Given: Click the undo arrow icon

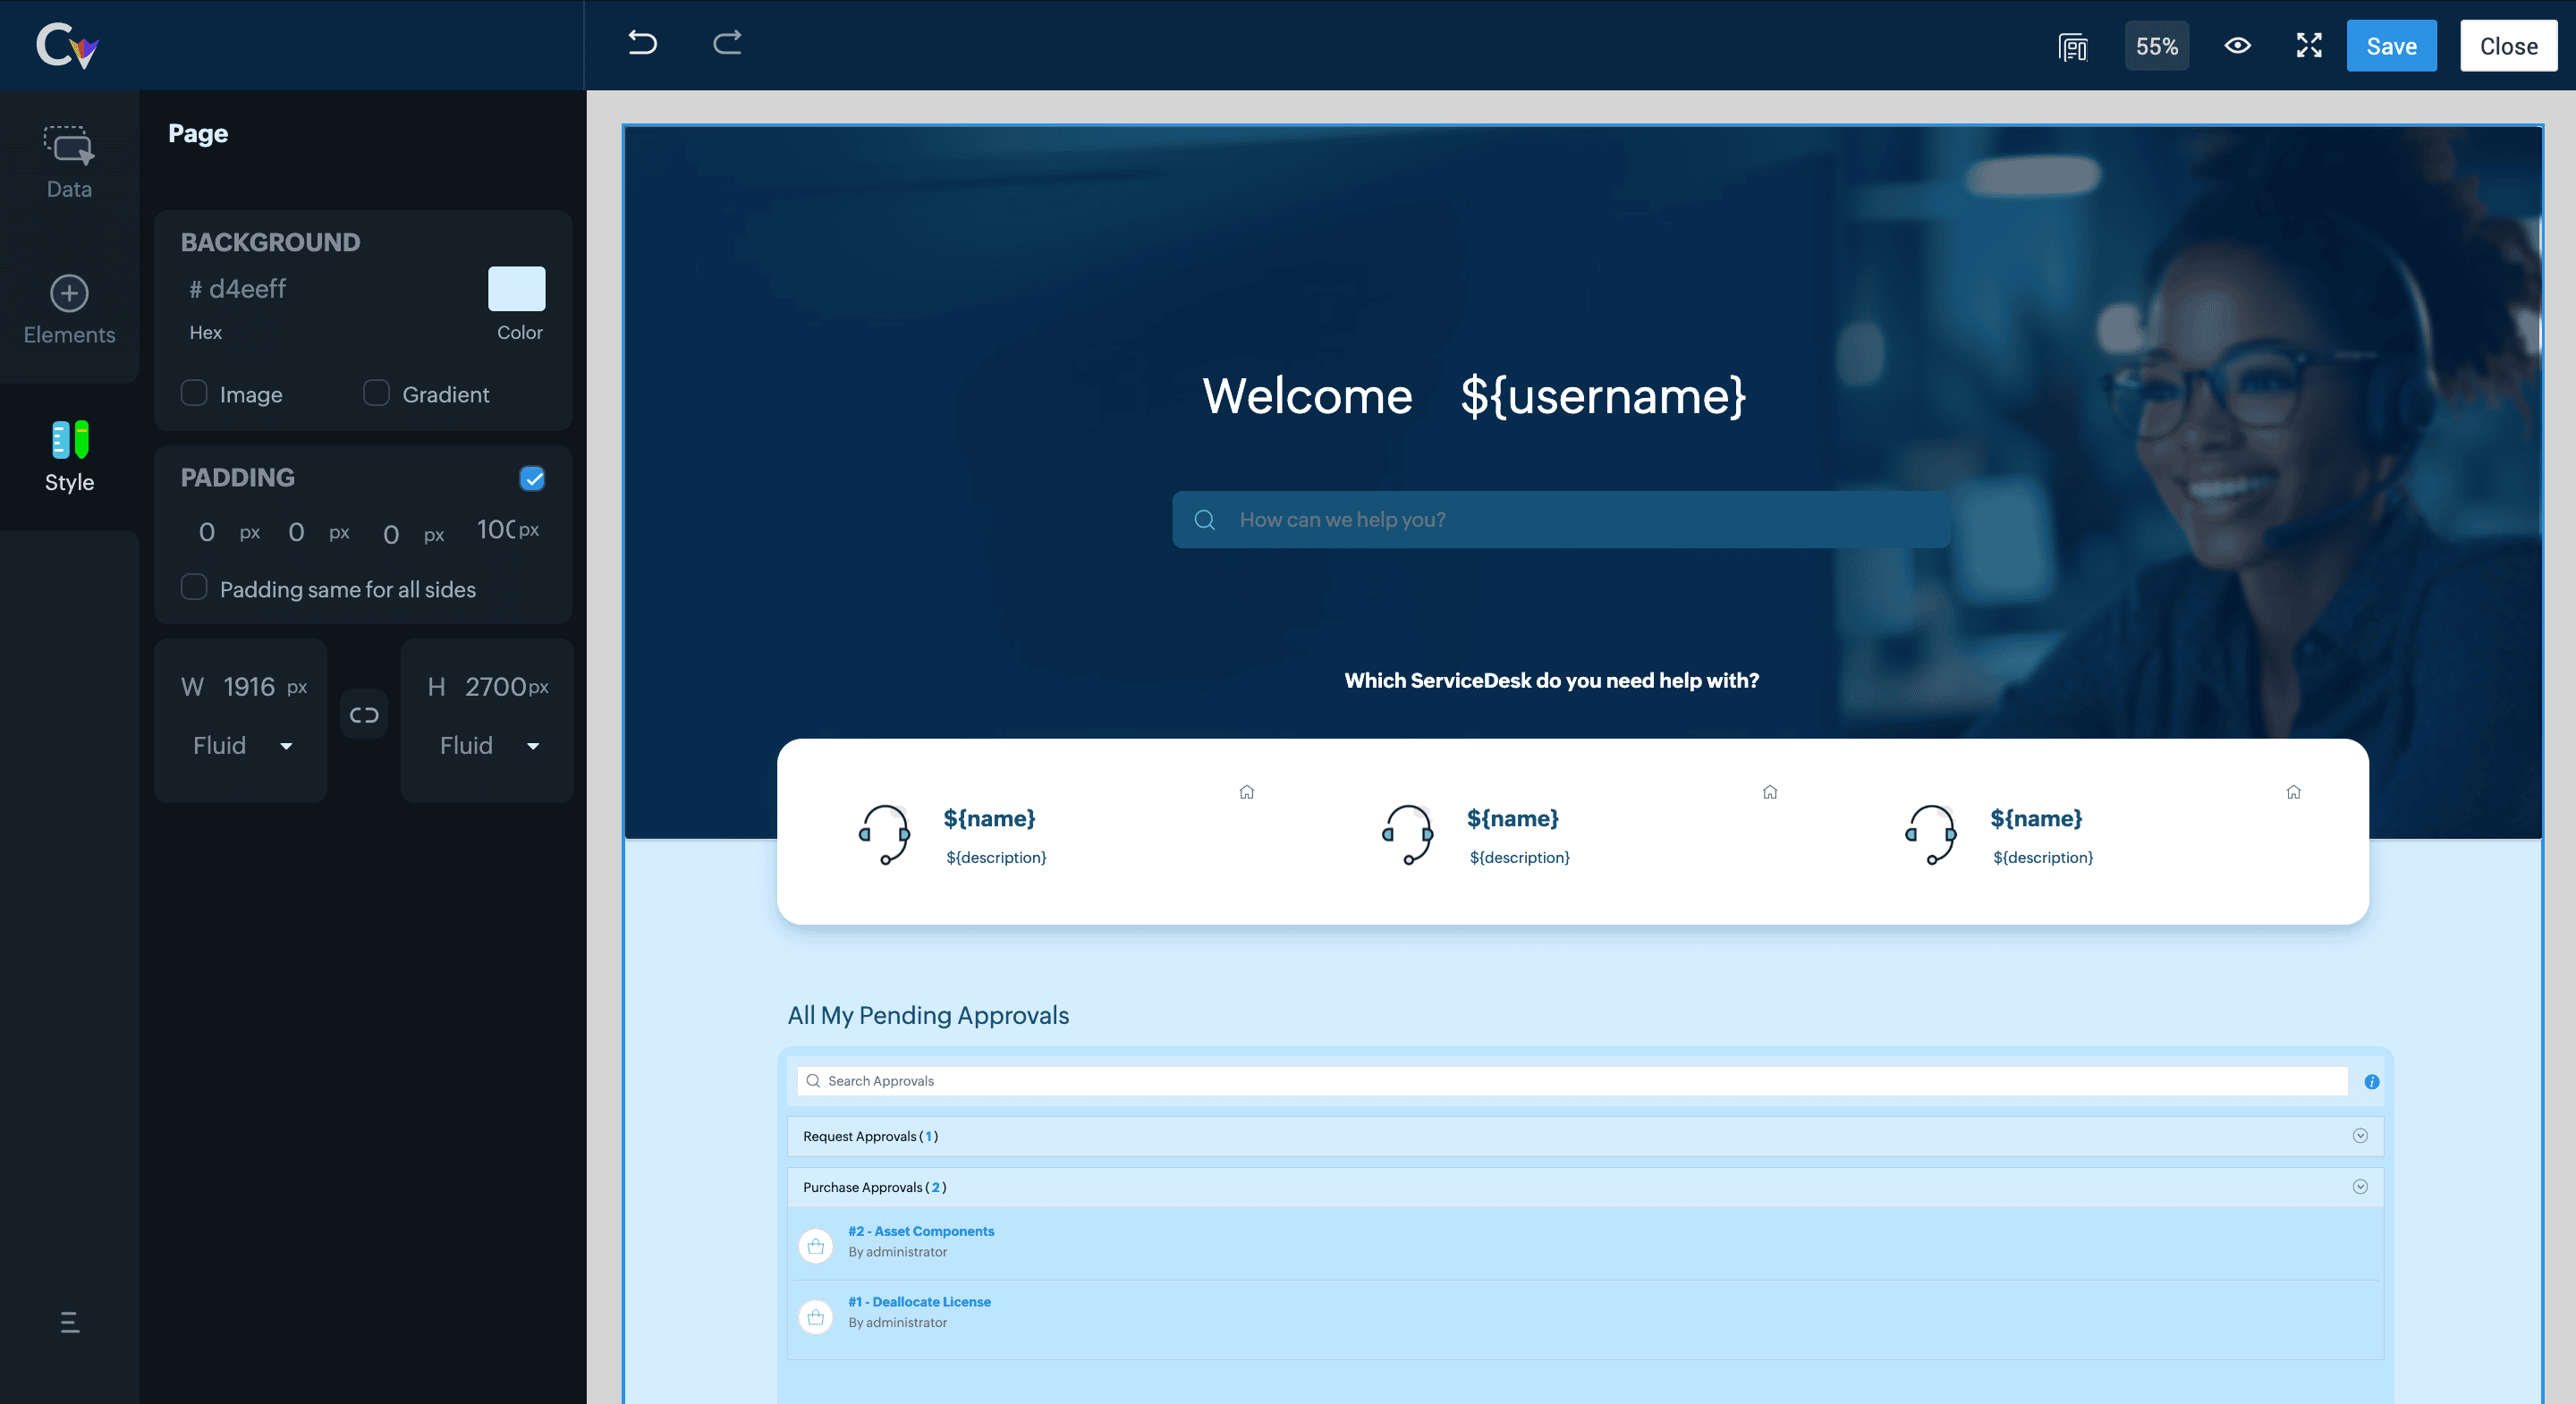Looking at the screenshot, I should point(642,43).
